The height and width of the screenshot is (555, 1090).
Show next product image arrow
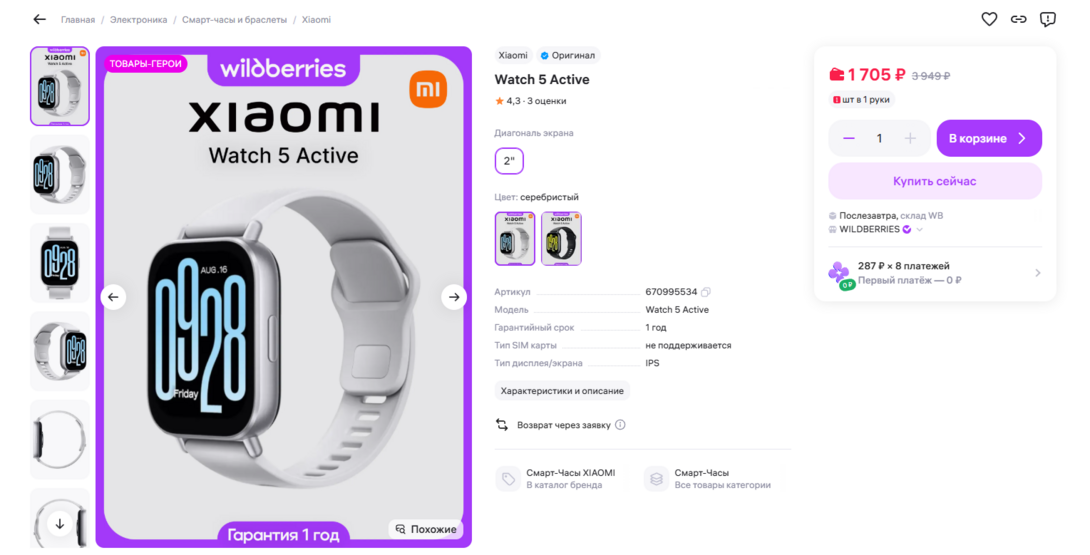pyautogui.click(x=454, y=297)
